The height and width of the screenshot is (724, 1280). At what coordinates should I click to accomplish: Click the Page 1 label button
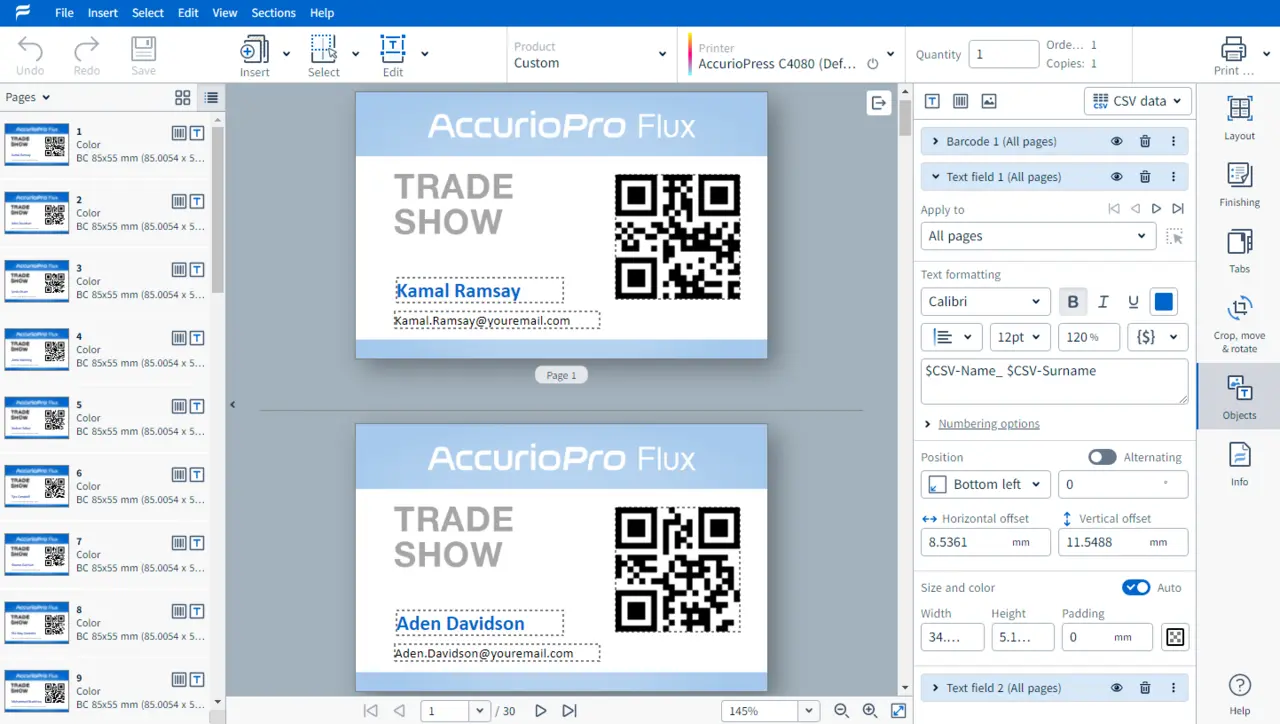[561, 375]
